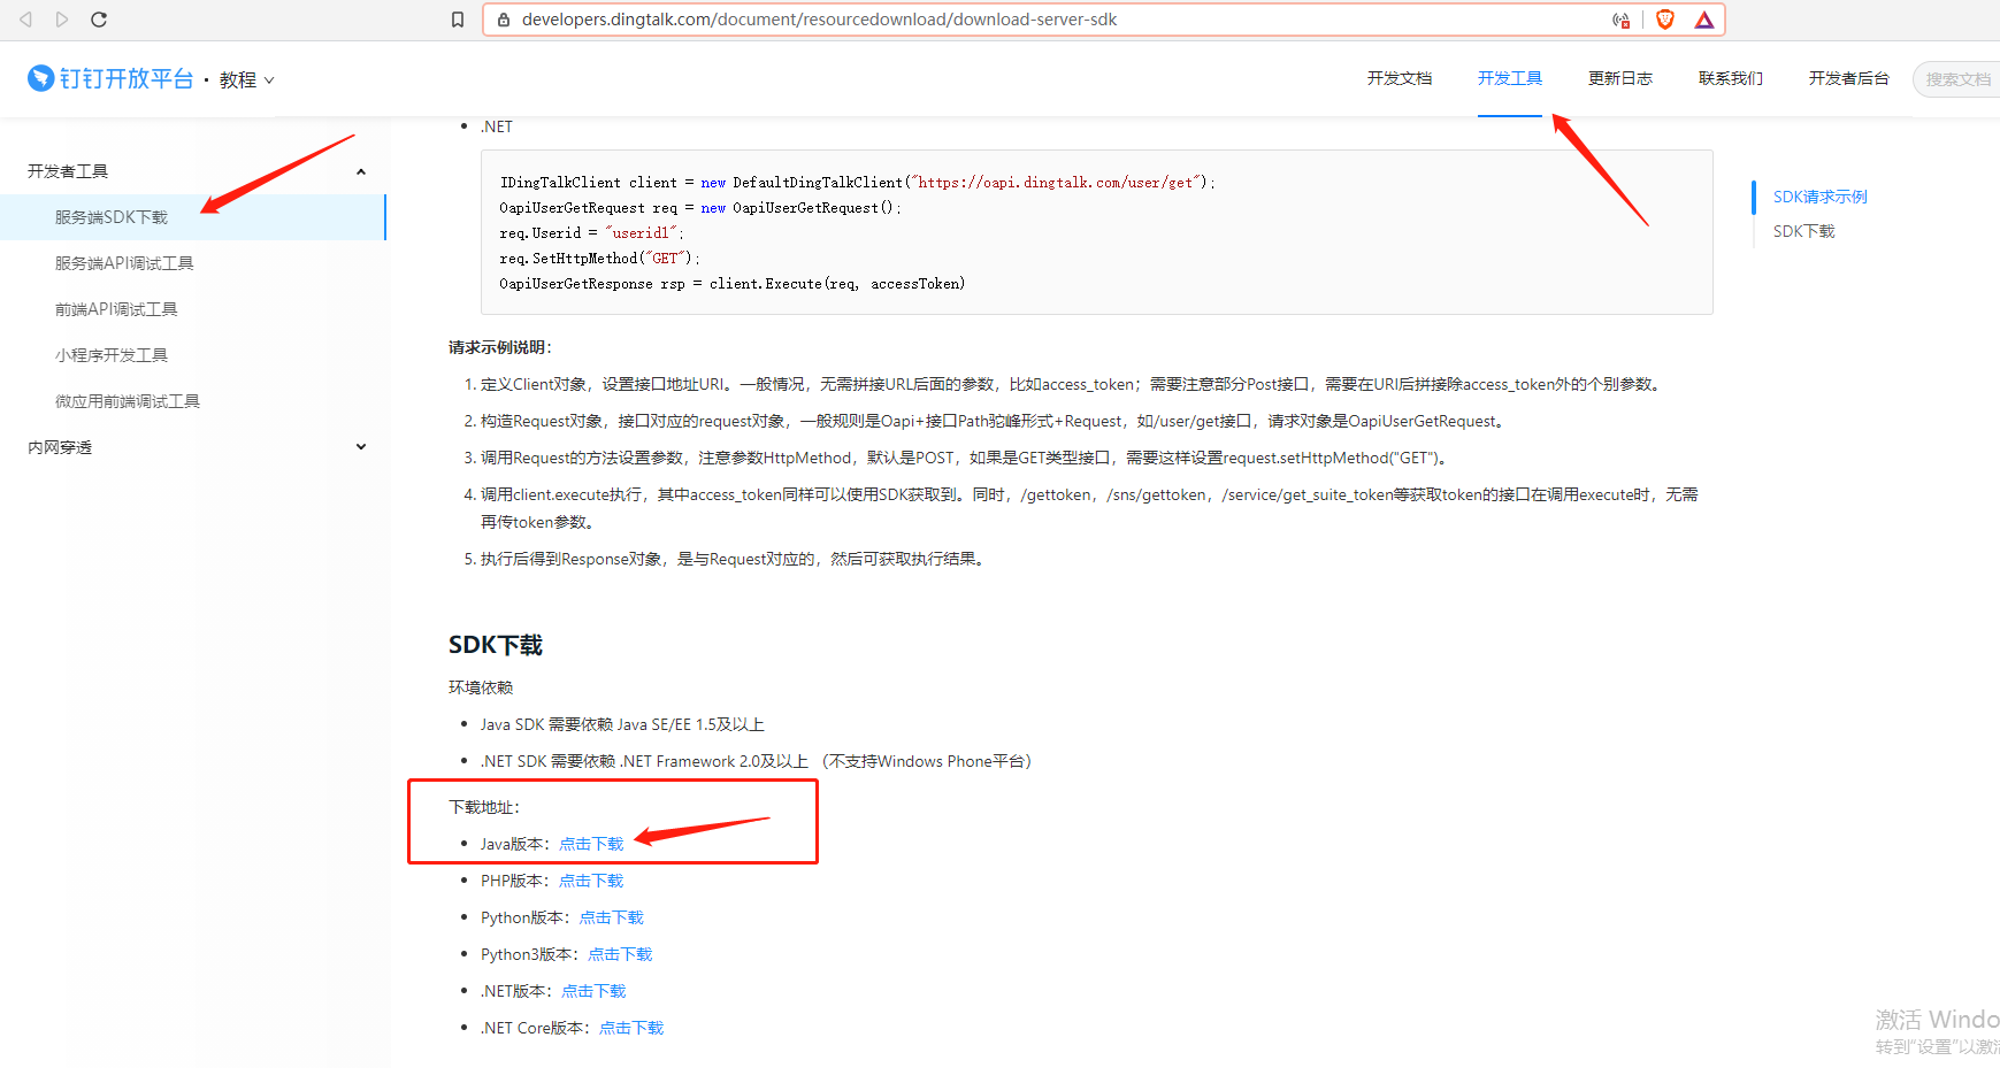Viewport: 2000px width, 1068px height.
Task: Select 服务端API调试工具 in the sidebar
Action: 124,263
